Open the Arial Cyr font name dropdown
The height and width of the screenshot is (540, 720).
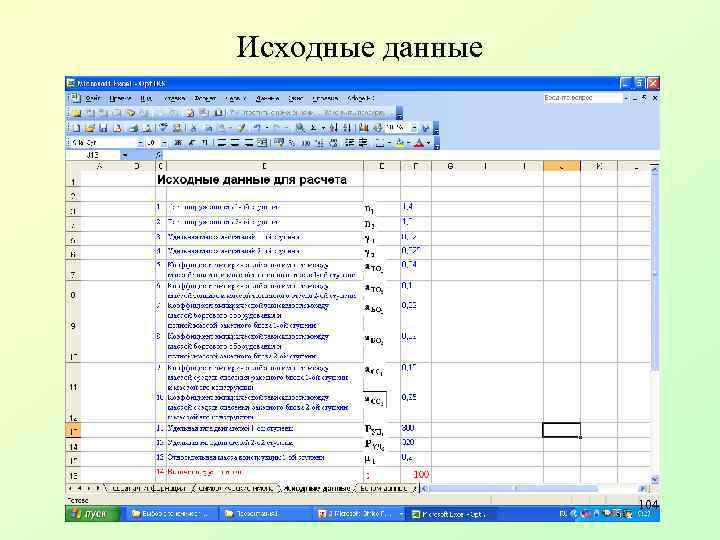click(x=141, y=143)
